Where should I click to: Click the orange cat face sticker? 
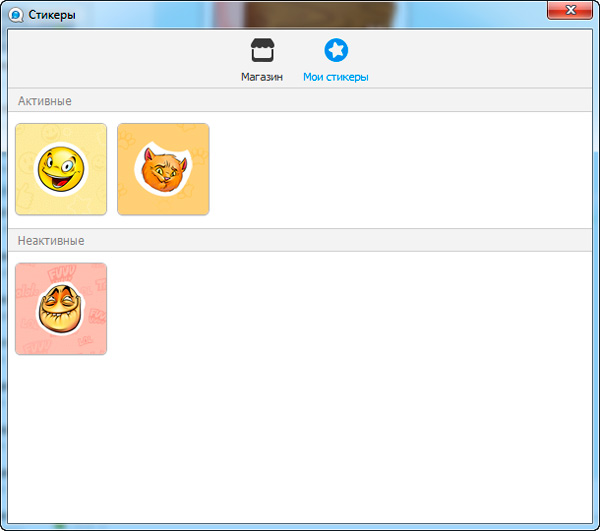click(x=162, y=171)
